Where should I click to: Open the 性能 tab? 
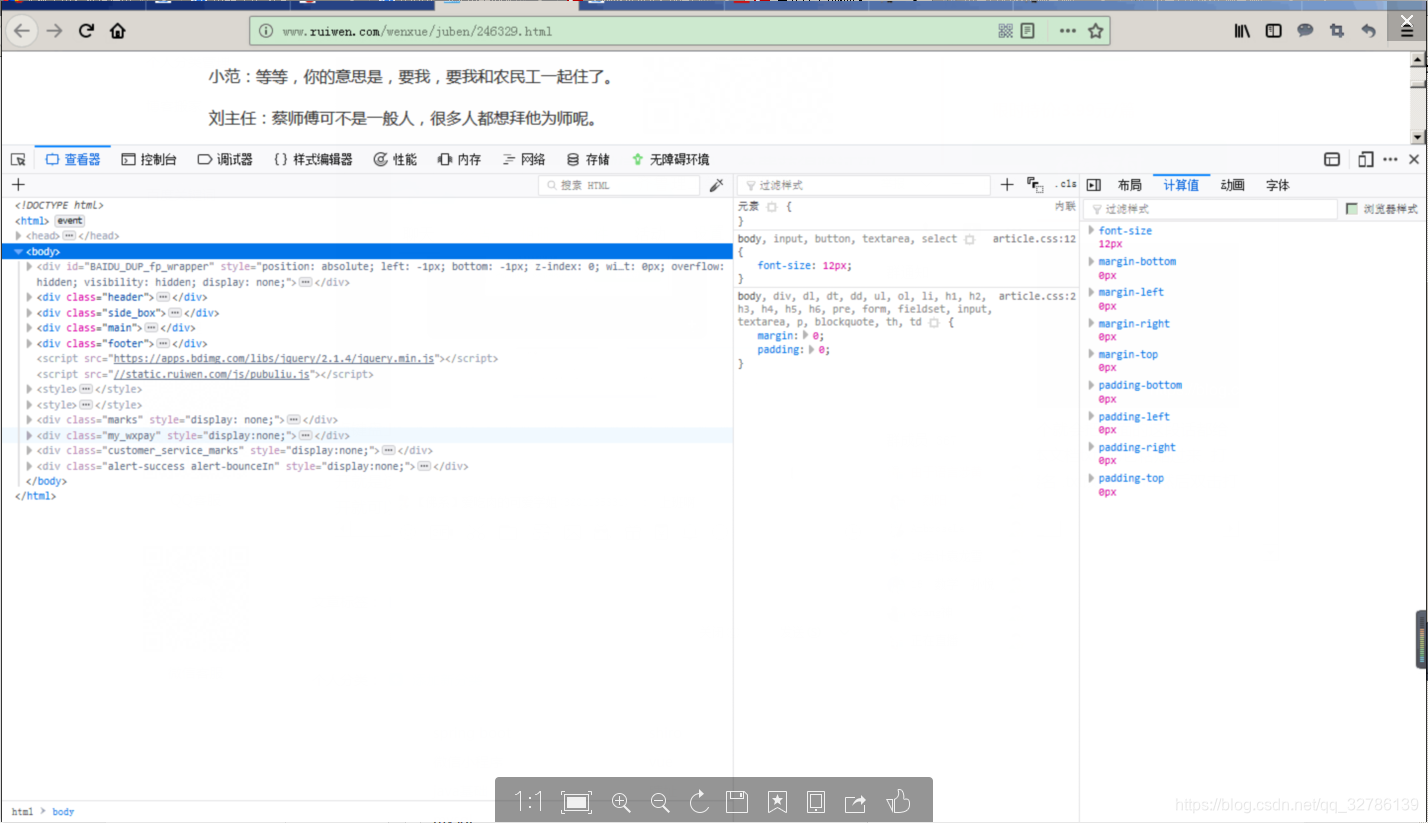[x=395, y=159]
